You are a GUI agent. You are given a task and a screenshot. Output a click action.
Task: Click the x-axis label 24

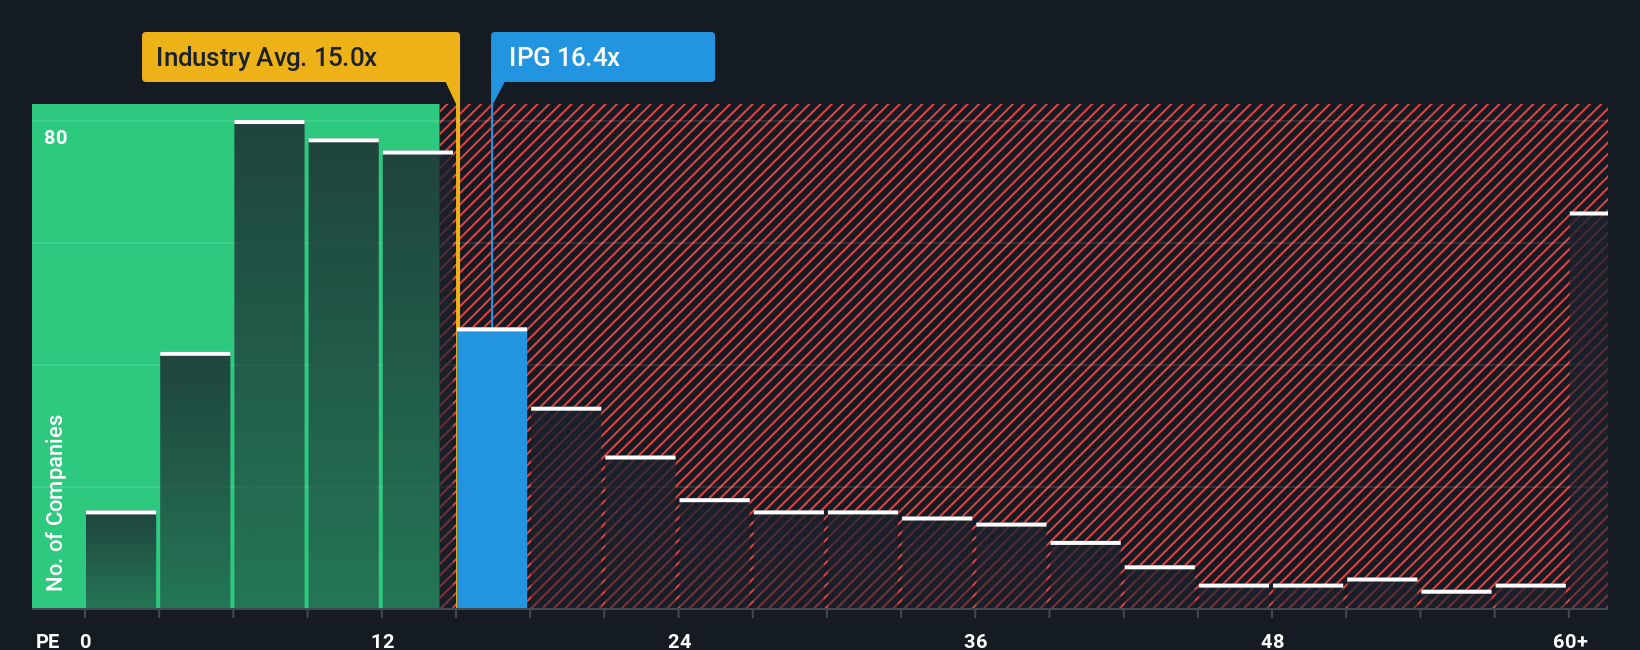tap(680, 640)
